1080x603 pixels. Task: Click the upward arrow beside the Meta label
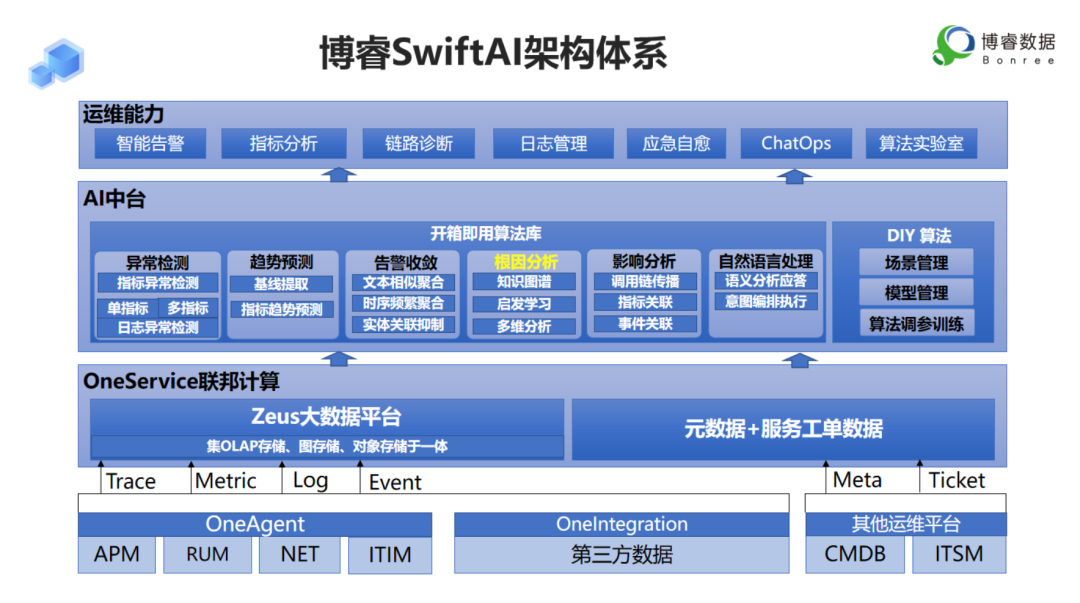pyautogui.click(x=826, y=478)
